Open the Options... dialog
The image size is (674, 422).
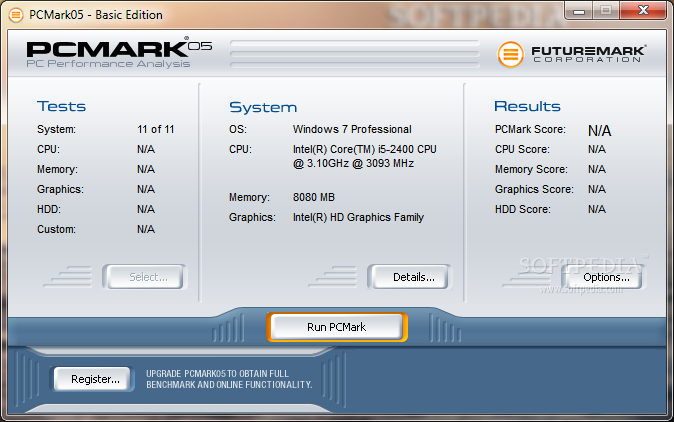click(x=604, y=277)
